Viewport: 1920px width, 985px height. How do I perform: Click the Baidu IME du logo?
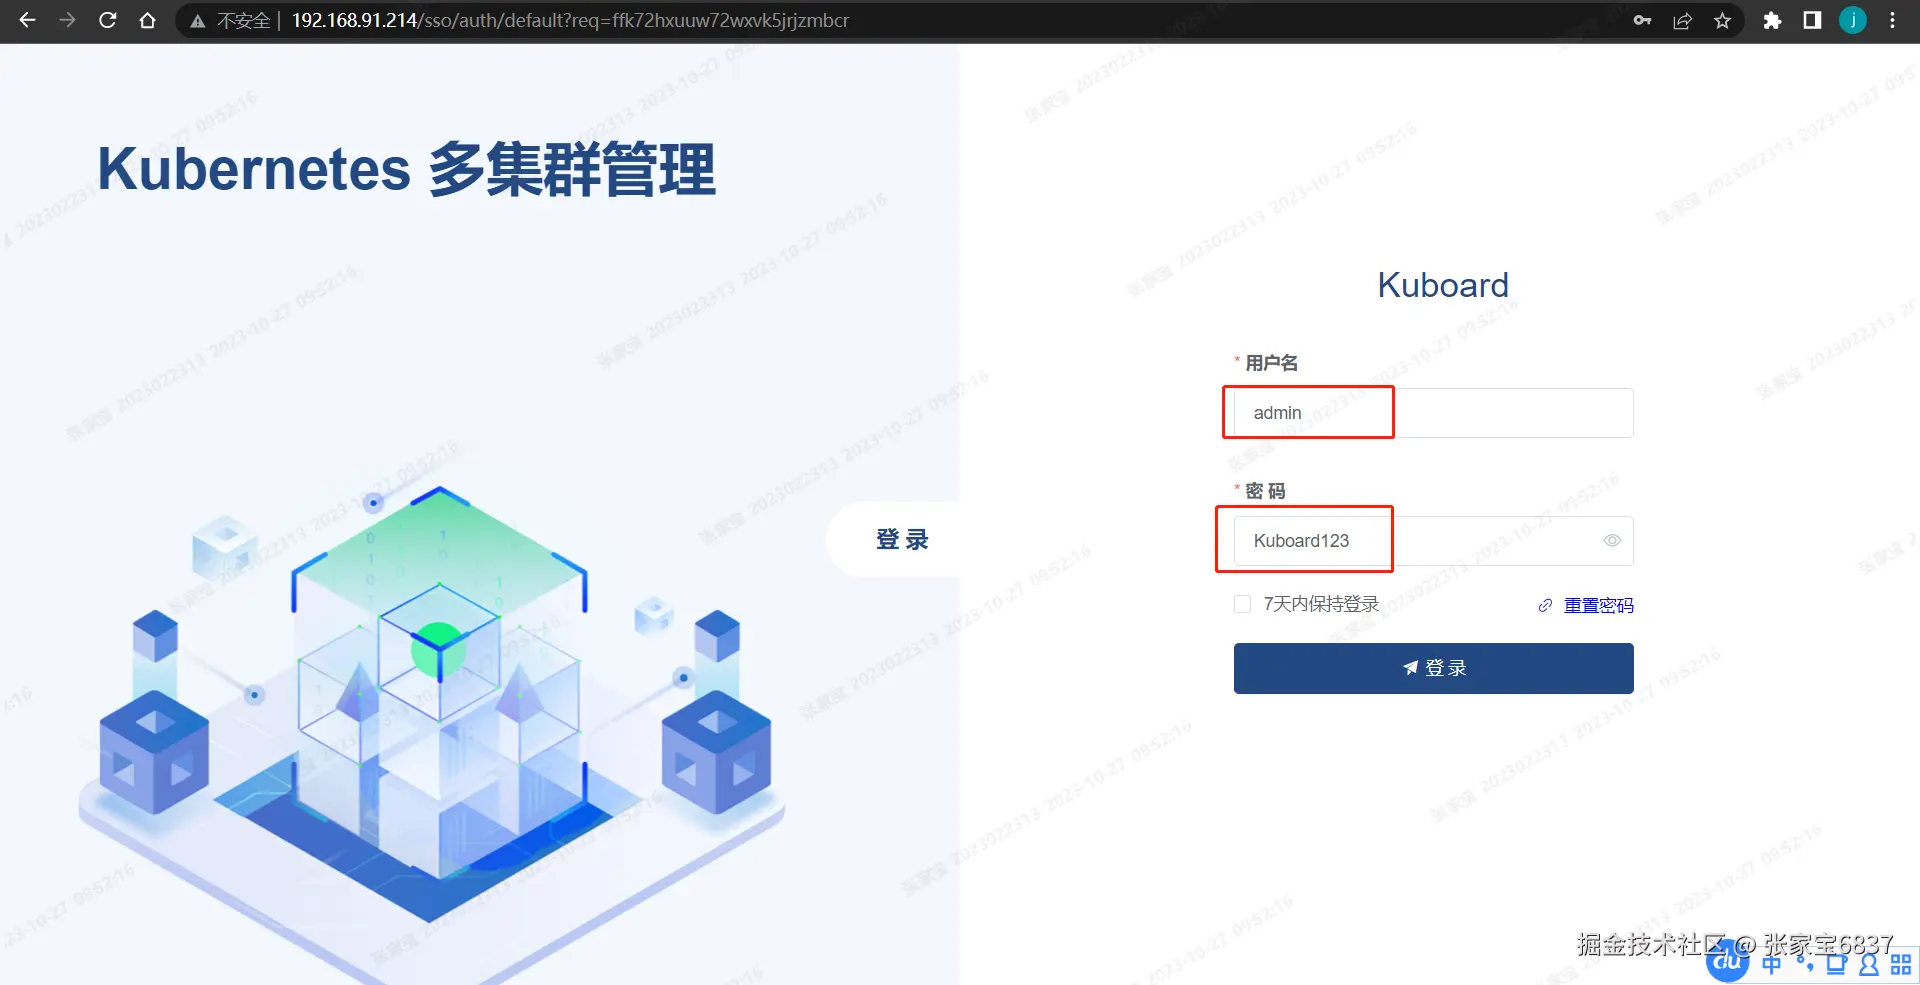click(x=1728, y=962)
